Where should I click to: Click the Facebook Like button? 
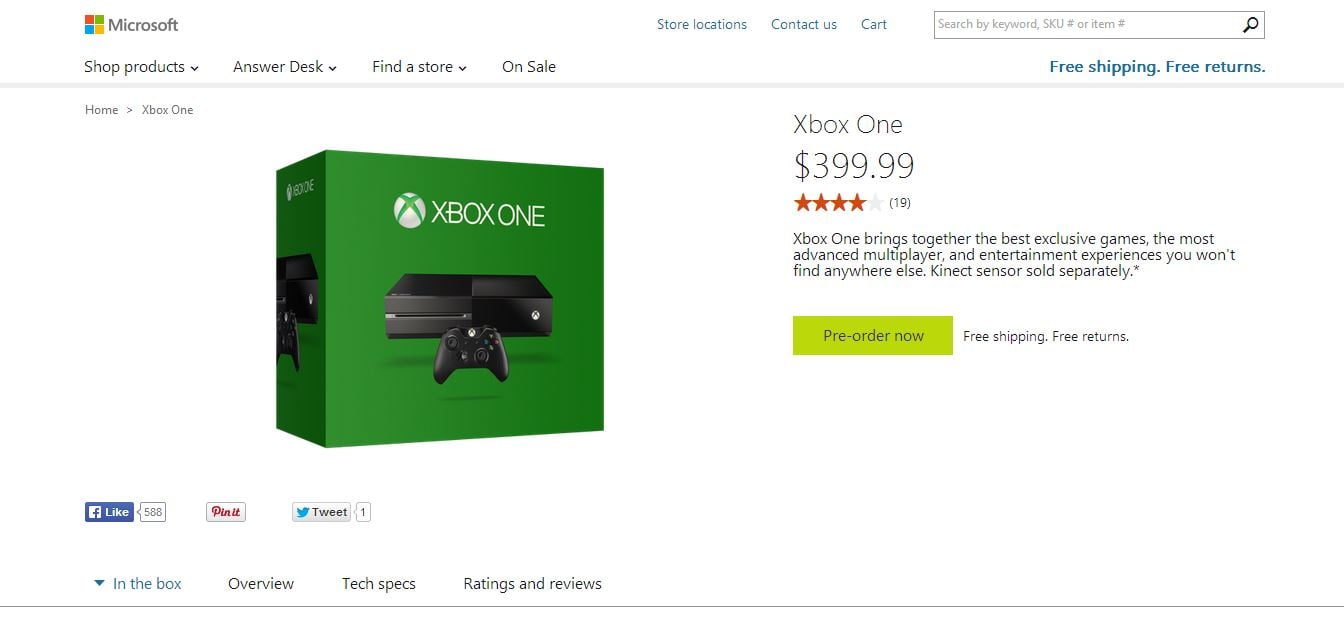[109, 512]
